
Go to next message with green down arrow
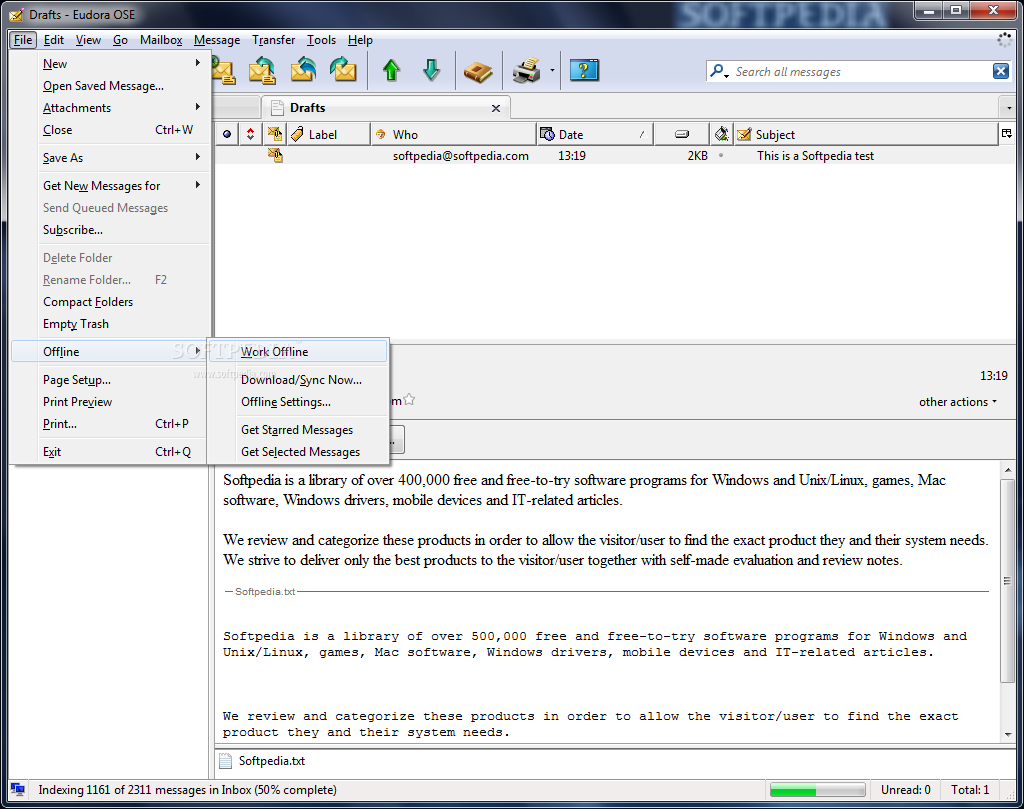click(x=431, y=70)
